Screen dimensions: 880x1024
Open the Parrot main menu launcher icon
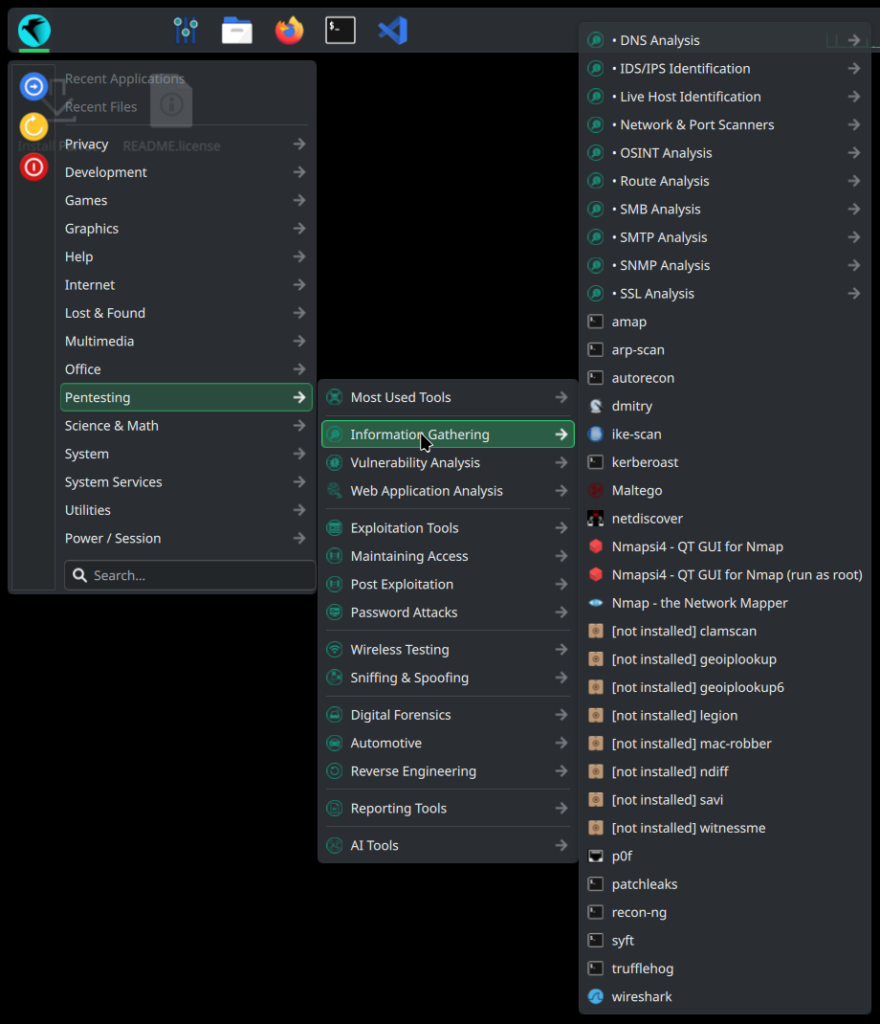pos(34,30)
